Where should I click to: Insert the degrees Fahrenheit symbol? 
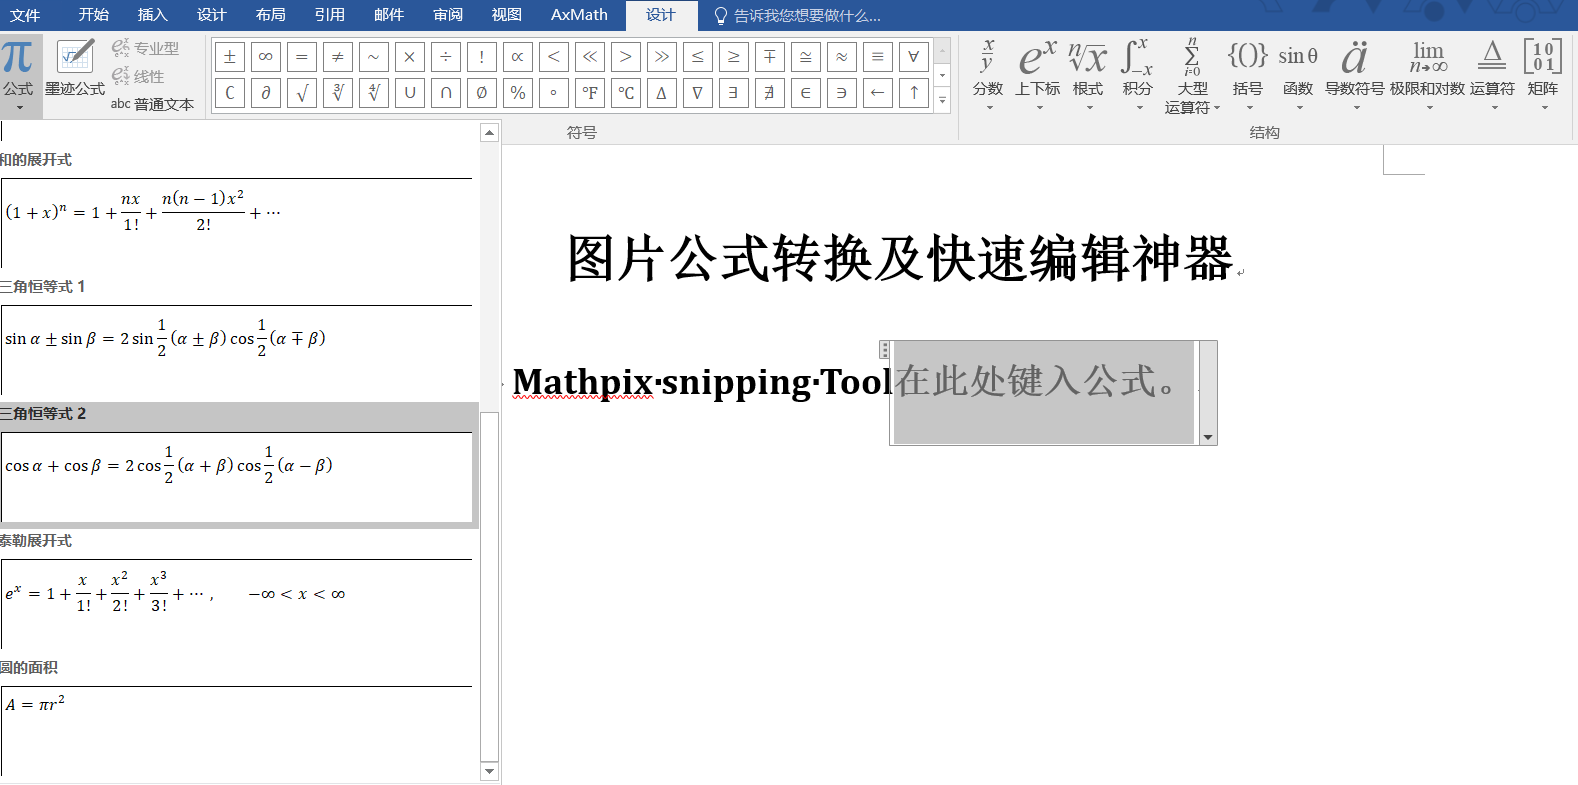pyautogui.click(x=590, y=93)
